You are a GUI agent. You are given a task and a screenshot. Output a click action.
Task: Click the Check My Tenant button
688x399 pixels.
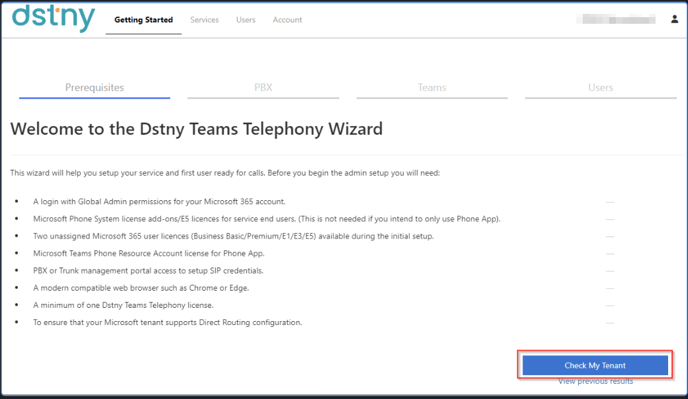pos(595,365)
